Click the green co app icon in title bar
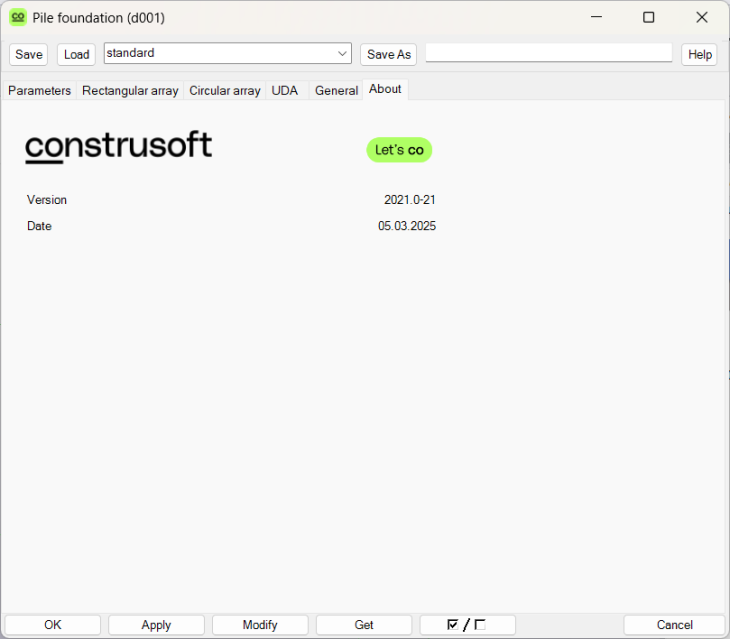 (18, 18)
